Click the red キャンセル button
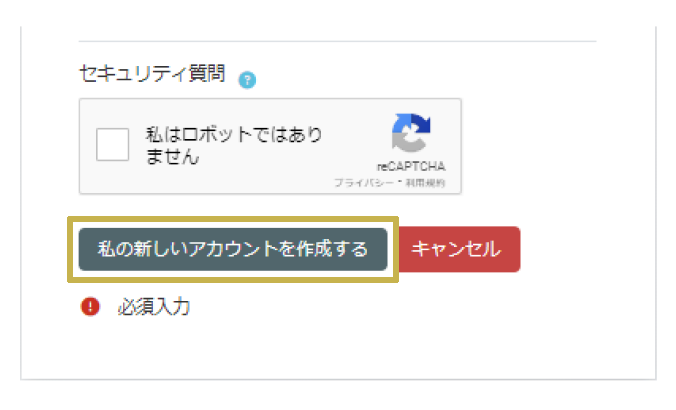The height and width of the screenshot is (410, 676). [x=460, y=249]
